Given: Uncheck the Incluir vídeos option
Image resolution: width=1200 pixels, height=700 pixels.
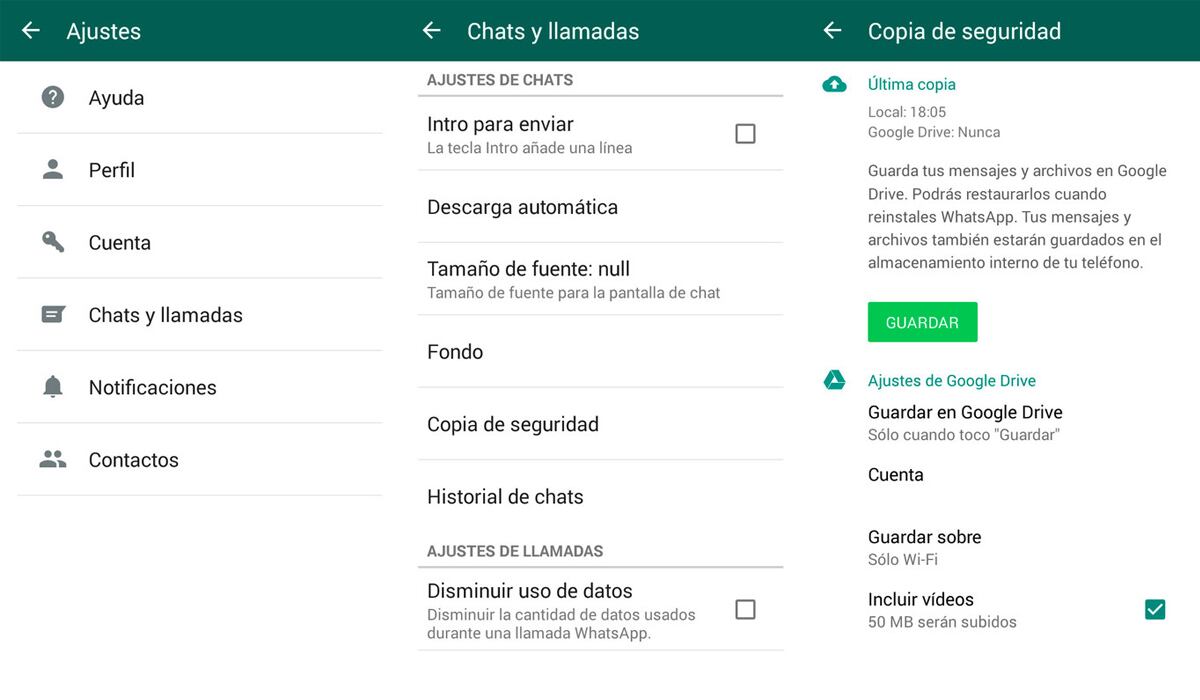Looking at the screenshot, I should [1156, 607].
